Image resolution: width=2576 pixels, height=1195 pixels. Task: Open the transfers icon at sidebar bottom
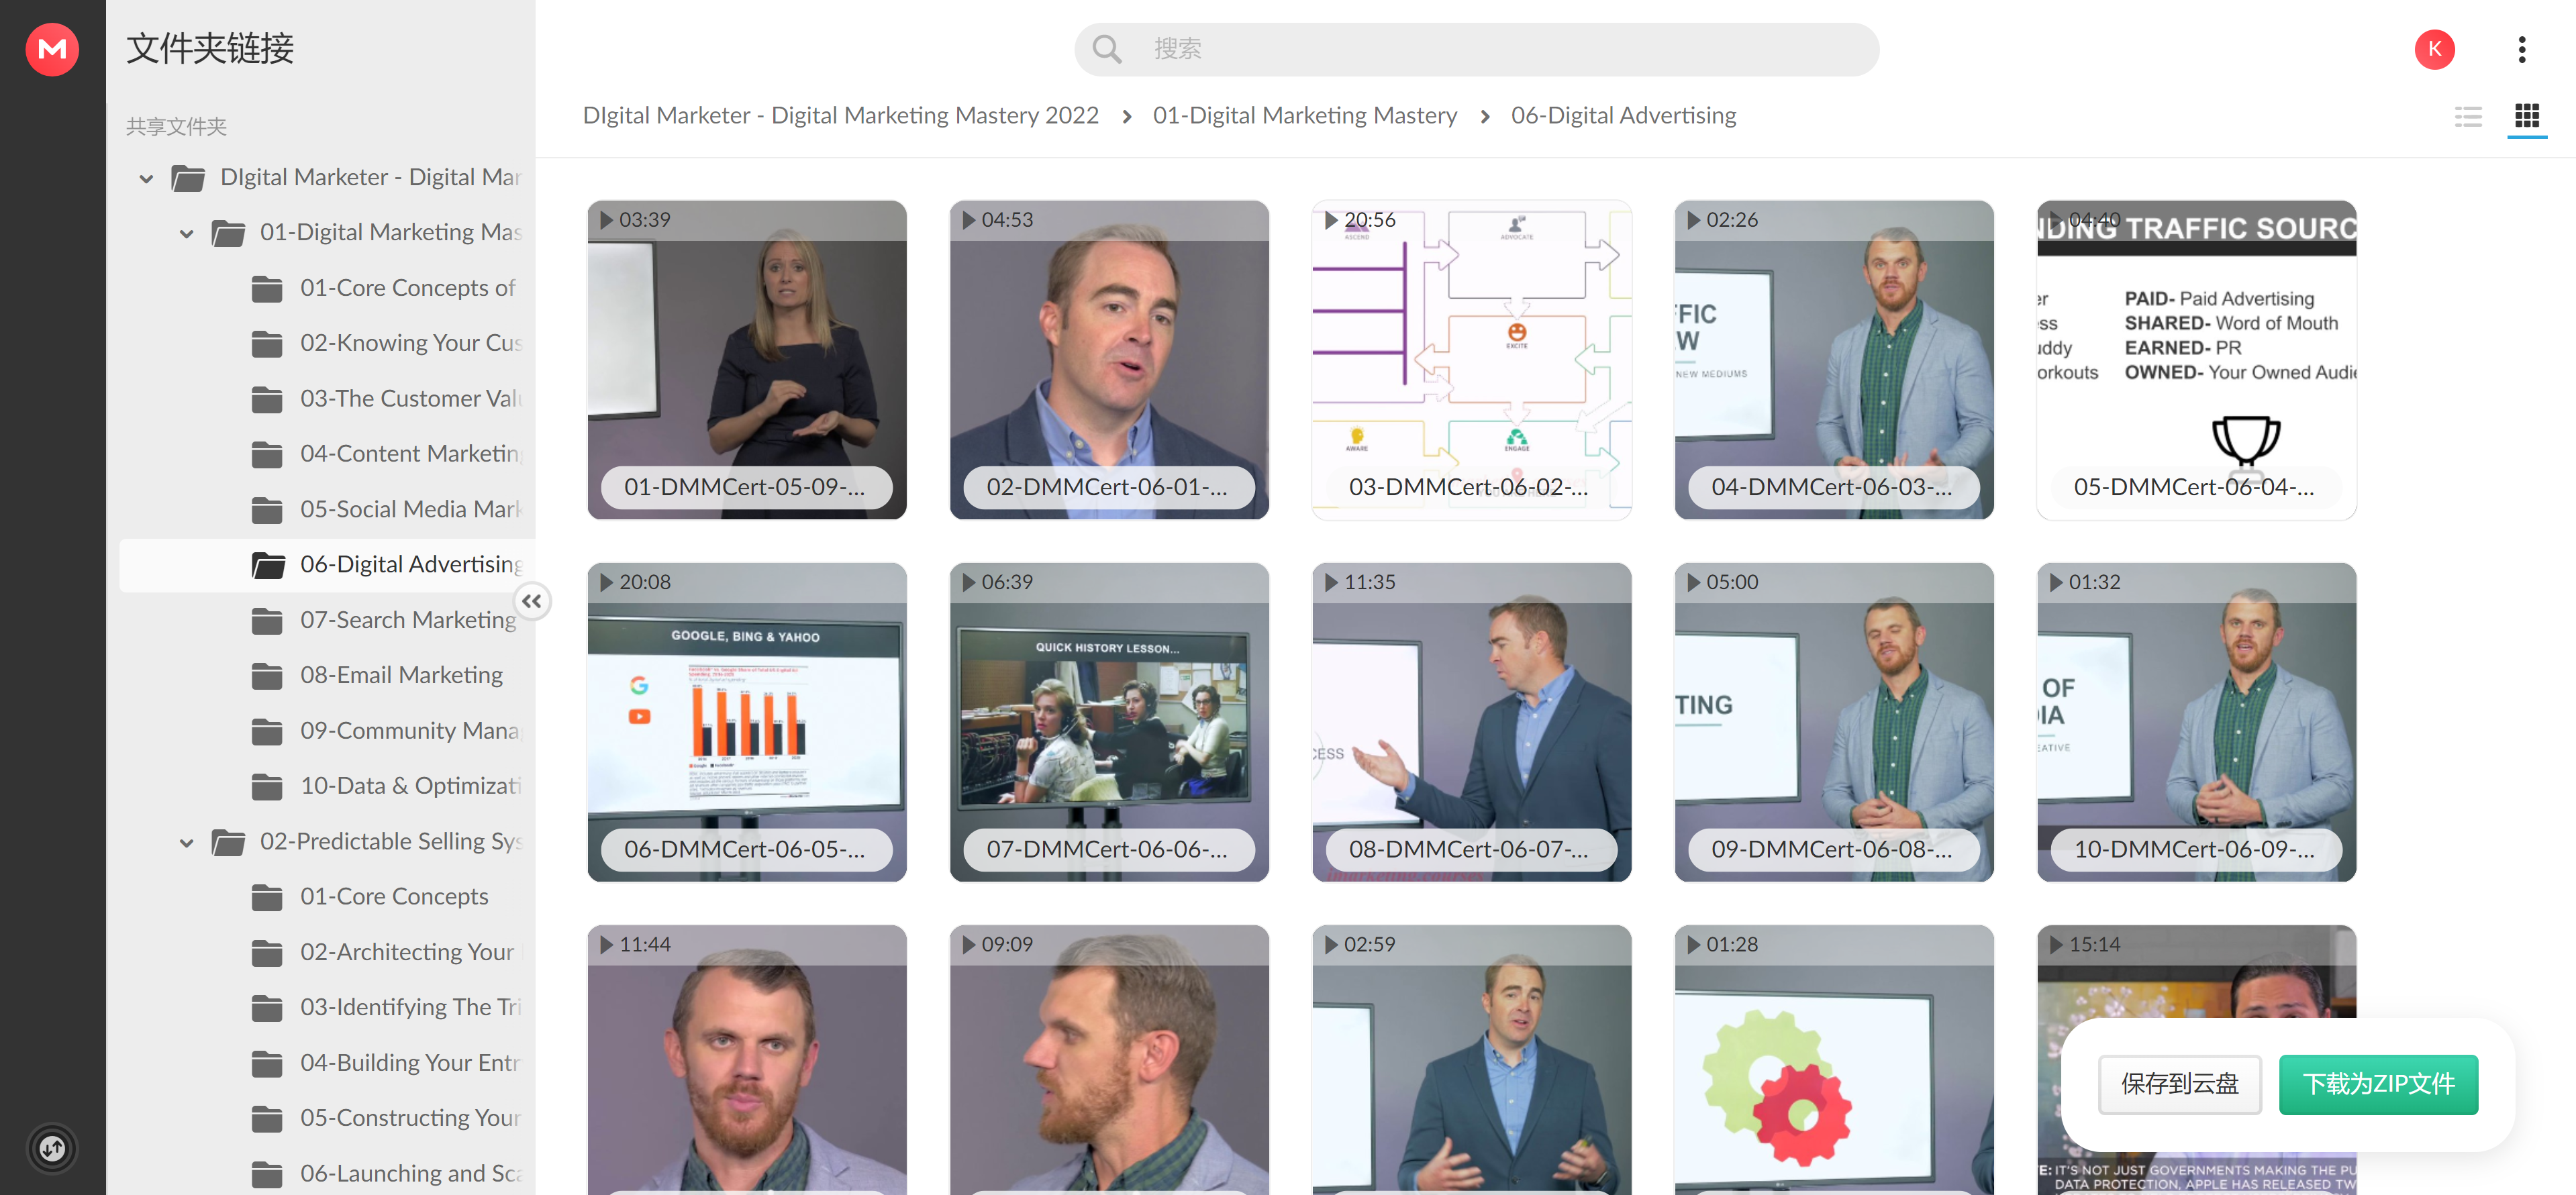[x=52, y=1149]
